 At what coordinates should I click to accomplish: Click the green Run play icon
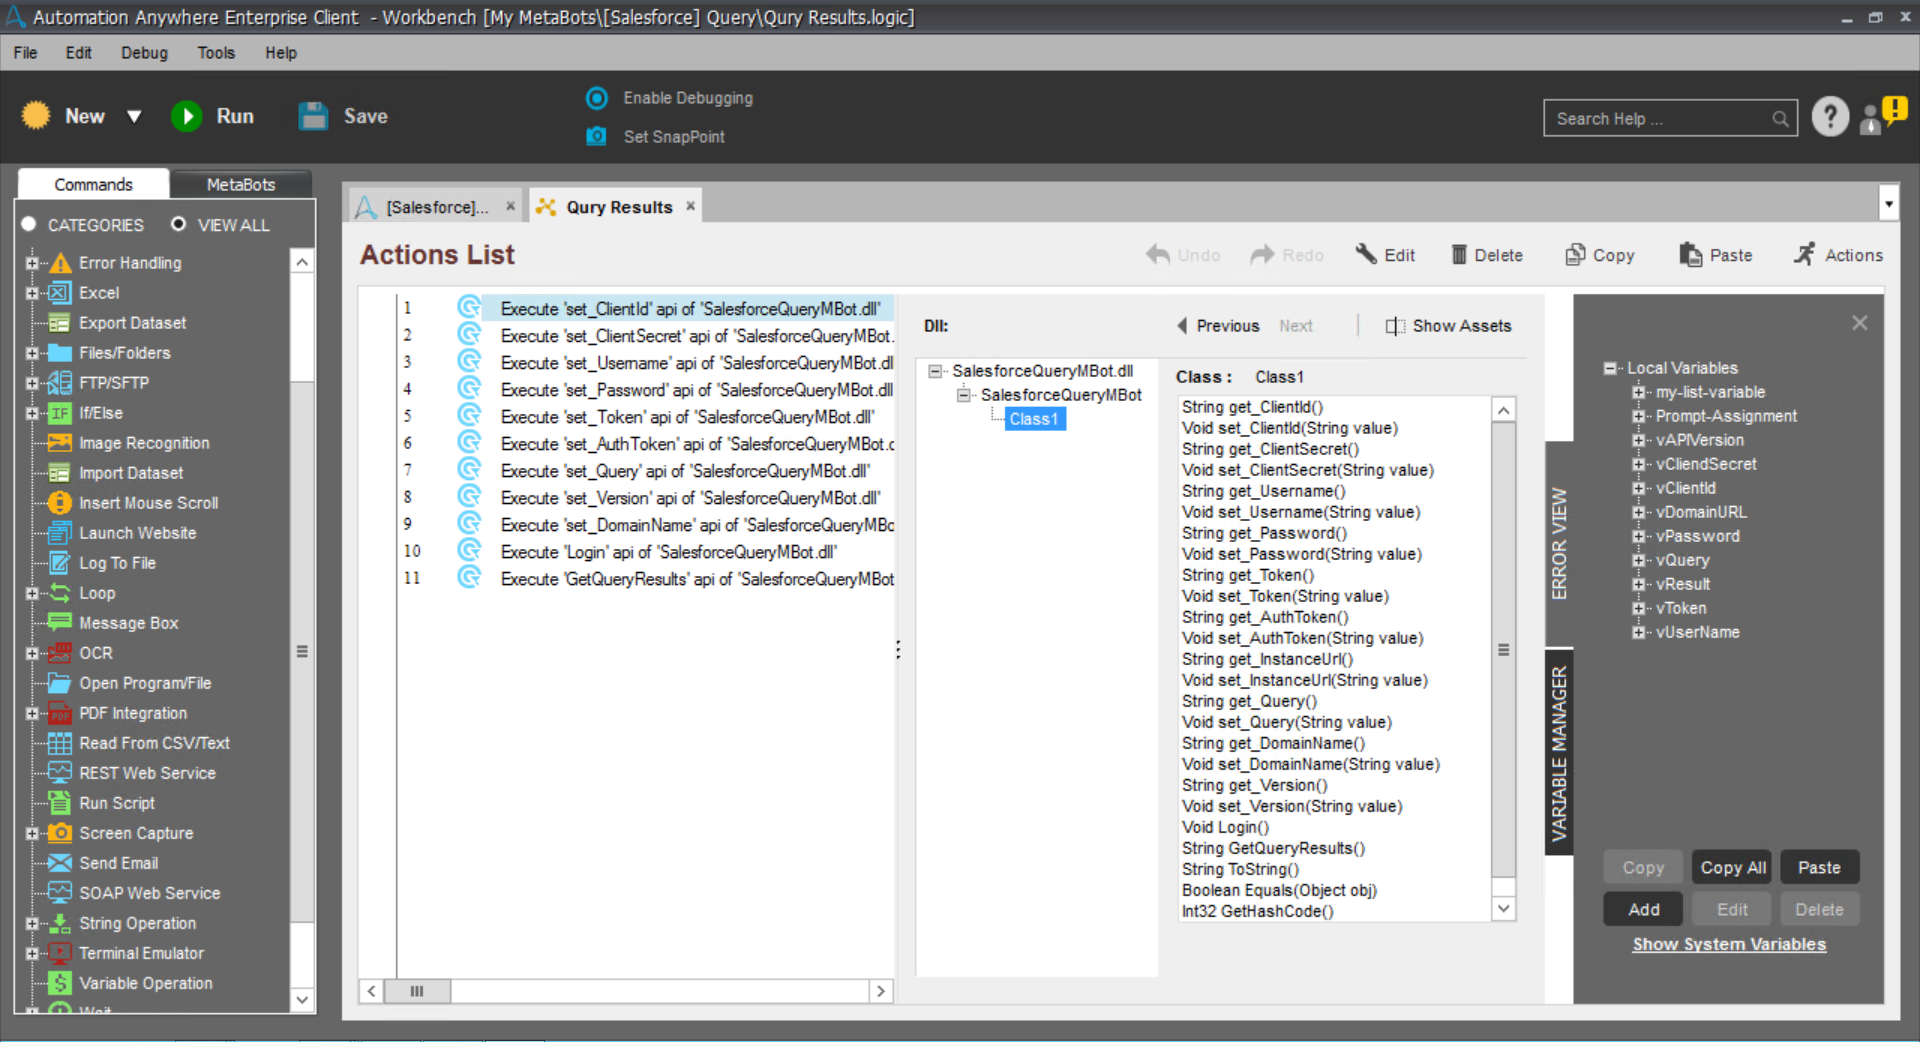pyautogui.click(x=187, y=117)
